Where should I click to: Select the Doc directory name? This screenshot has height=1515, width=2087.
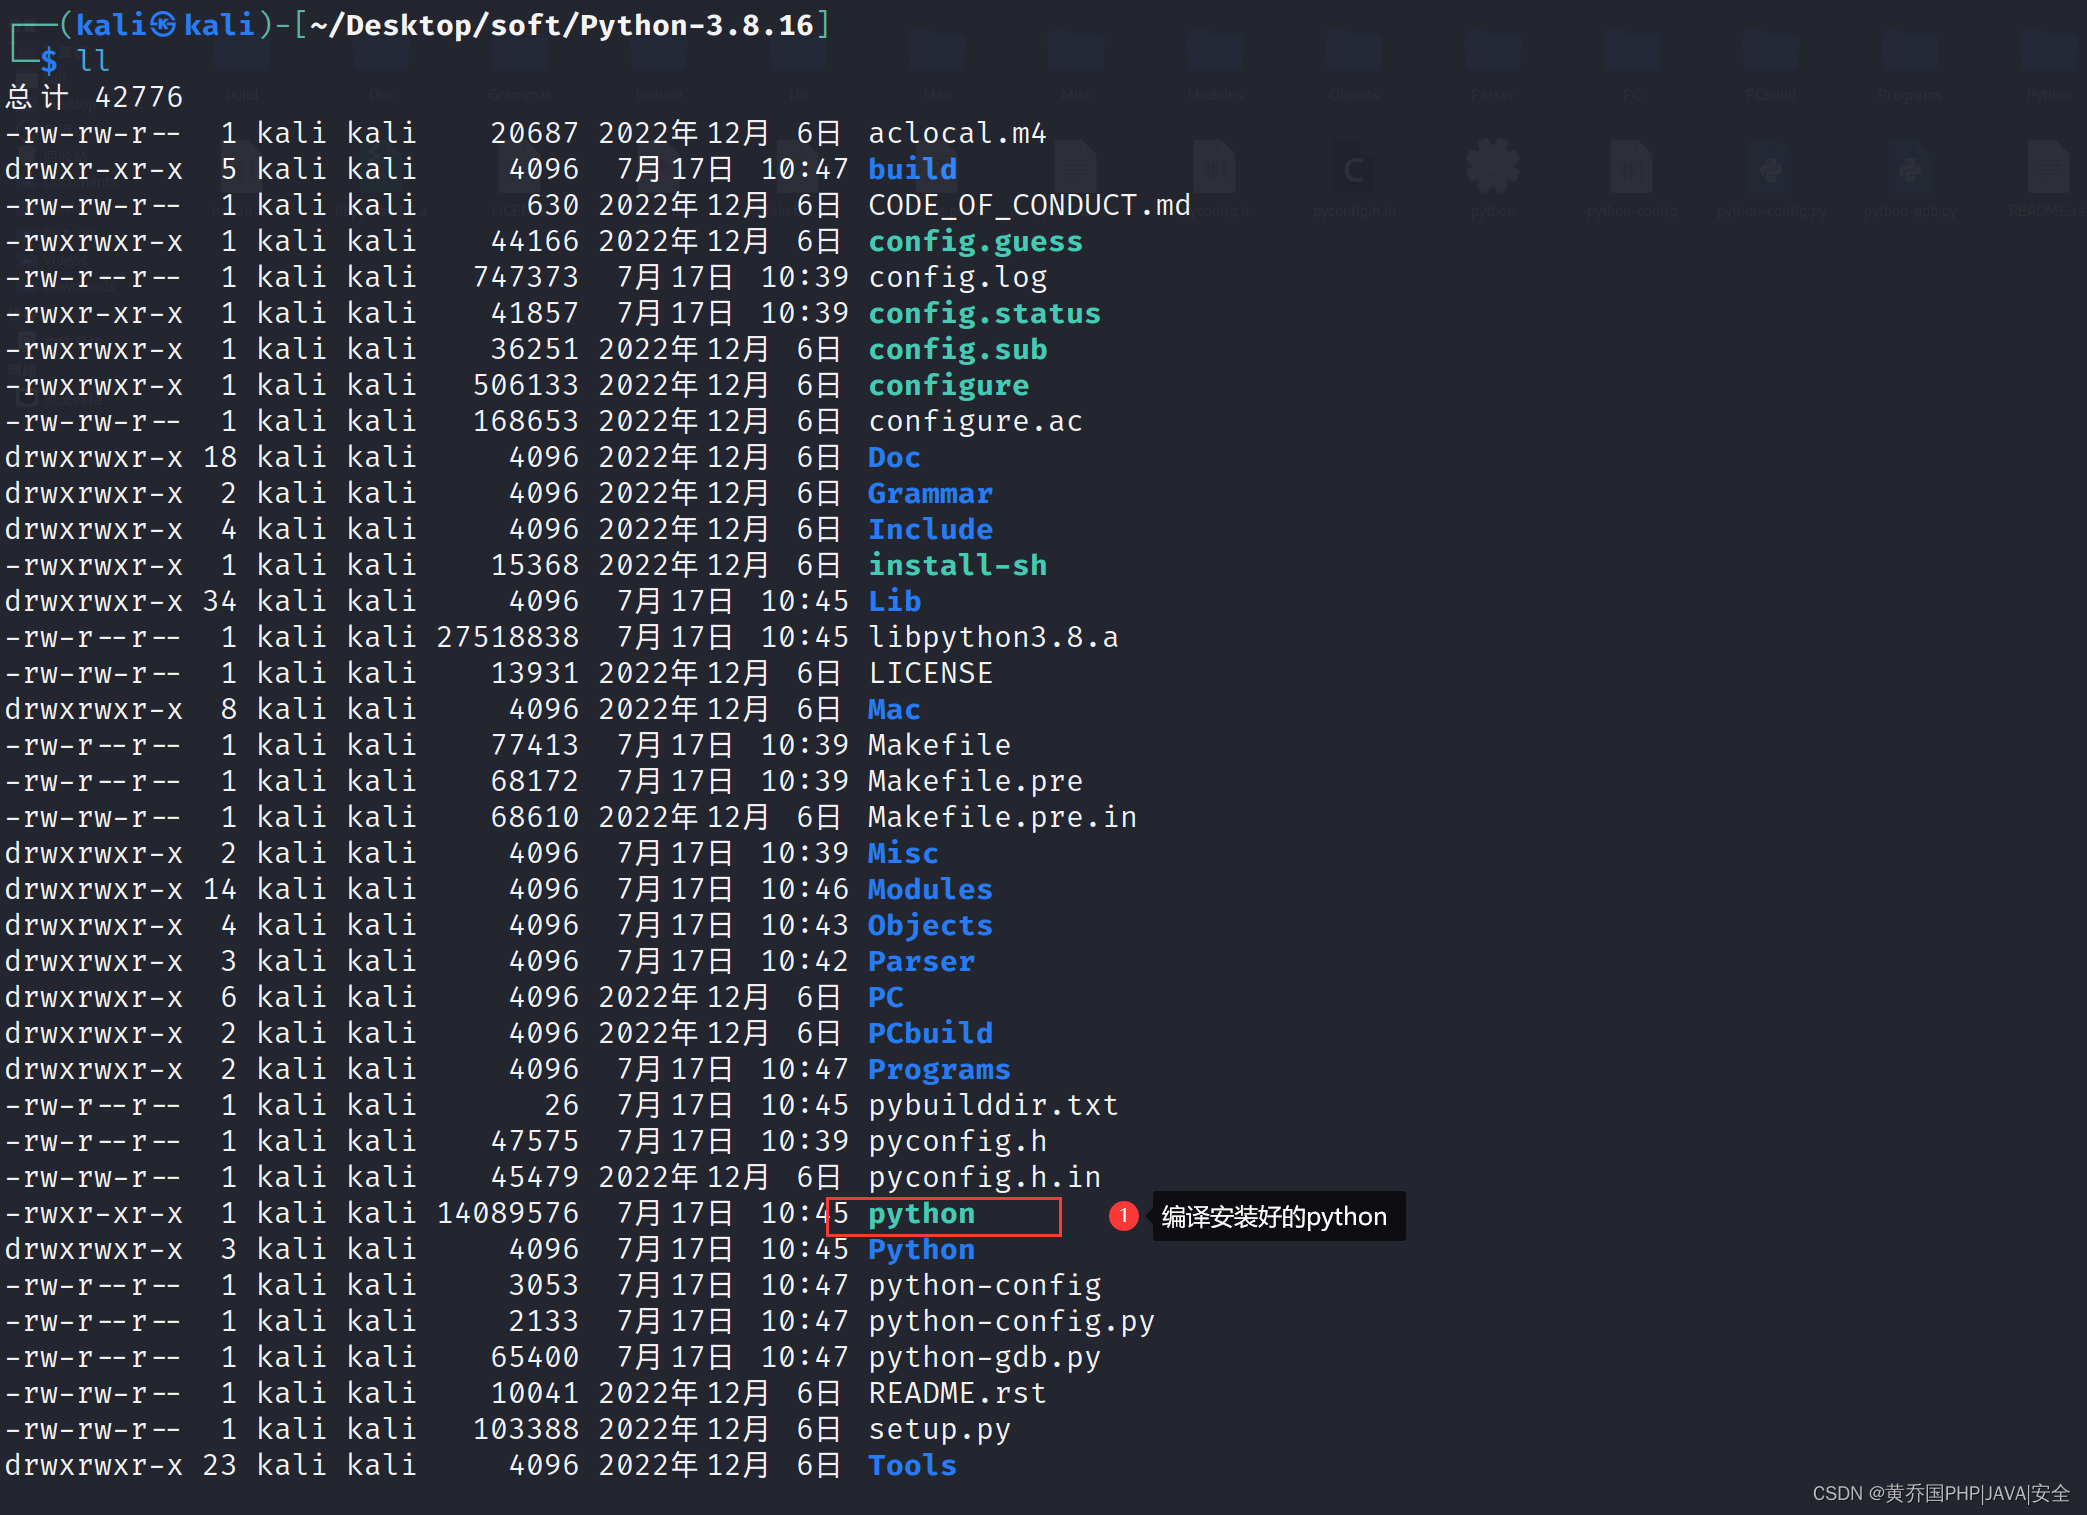point(894,457)
